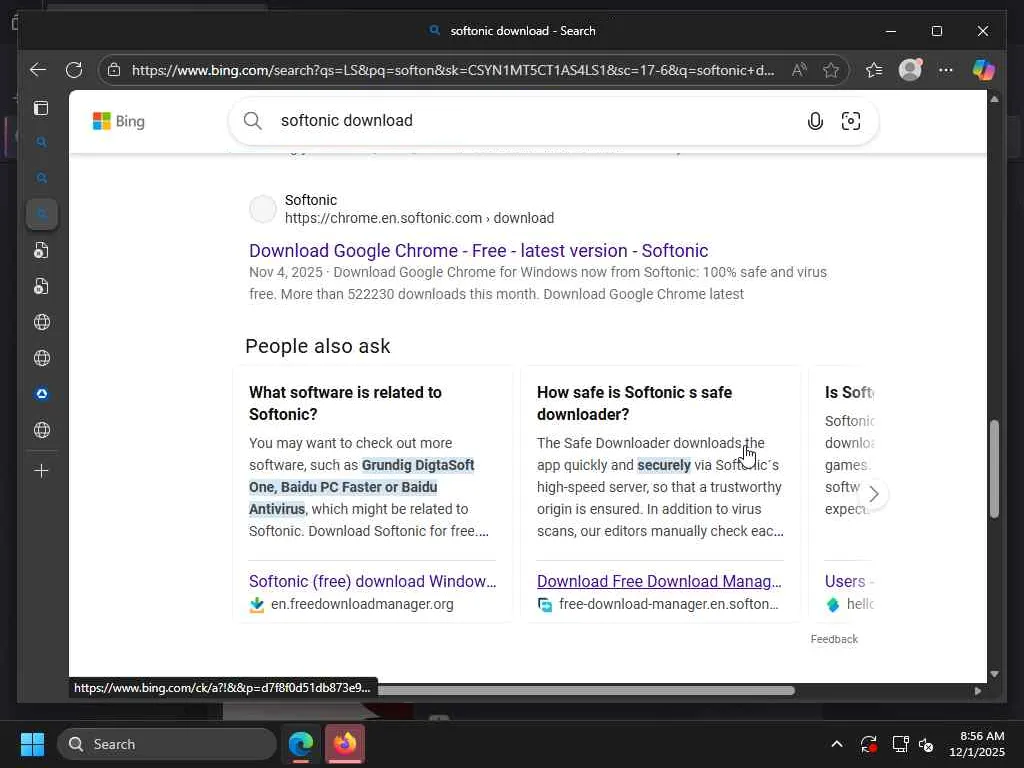Image resolution: width=1024 pixels, height=768 pixels.
Task: Start voice search with microphone
Action: pyautogui.click(x=815, y=121)
